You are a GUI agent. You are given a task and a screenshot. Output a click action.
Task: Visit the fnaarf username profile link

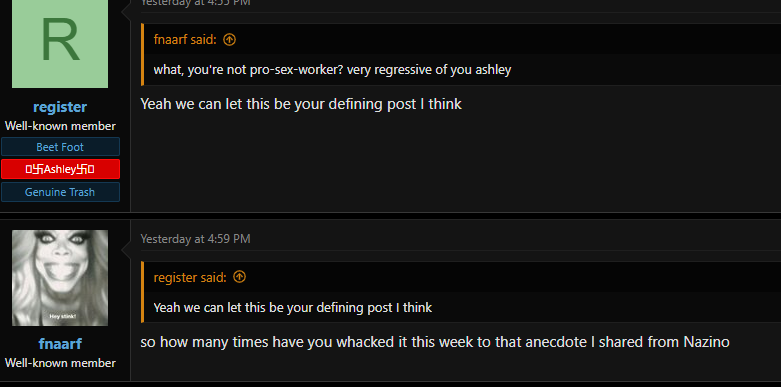(x=60, y=344)
